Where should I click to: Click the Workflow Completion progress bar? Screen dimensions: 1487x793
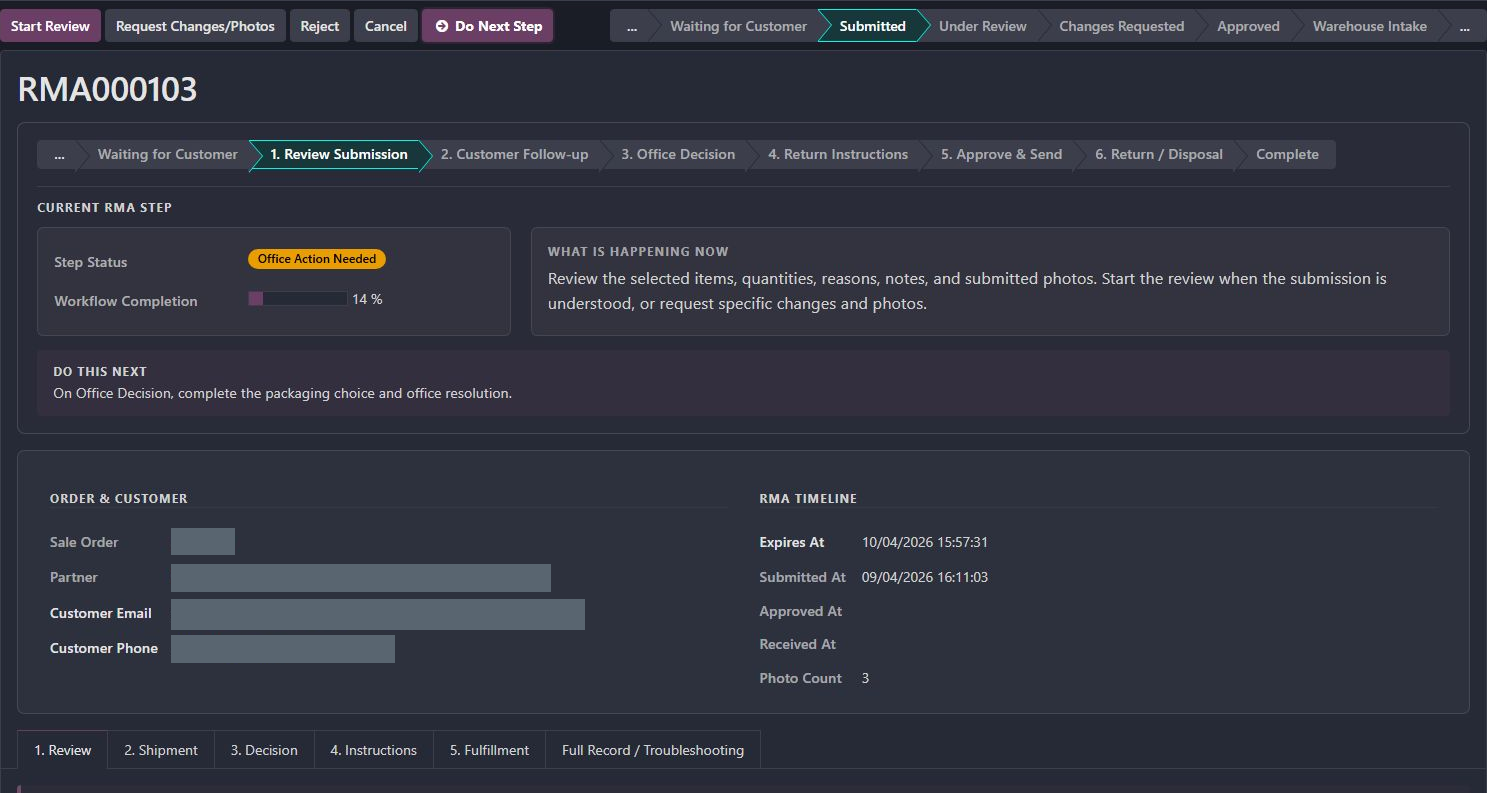(298, 299)
